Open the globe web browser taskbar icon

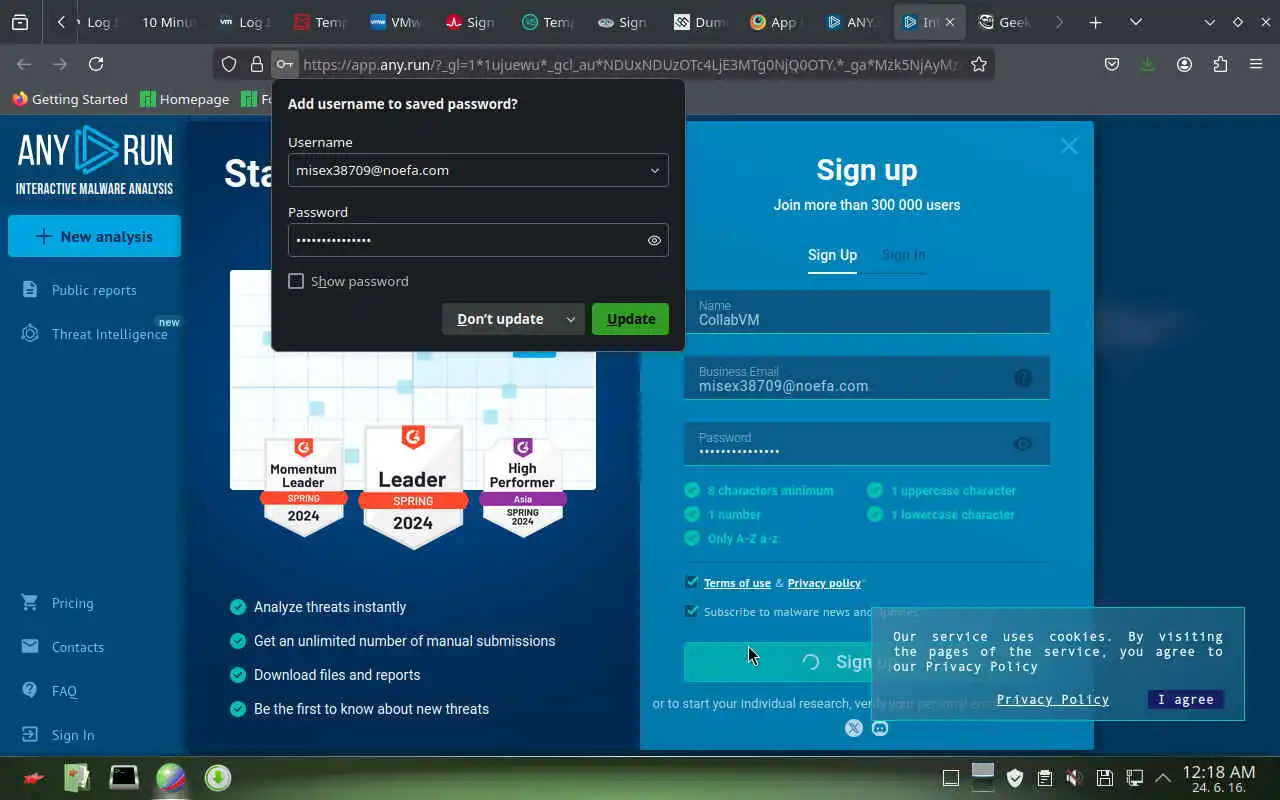[171, 777]
